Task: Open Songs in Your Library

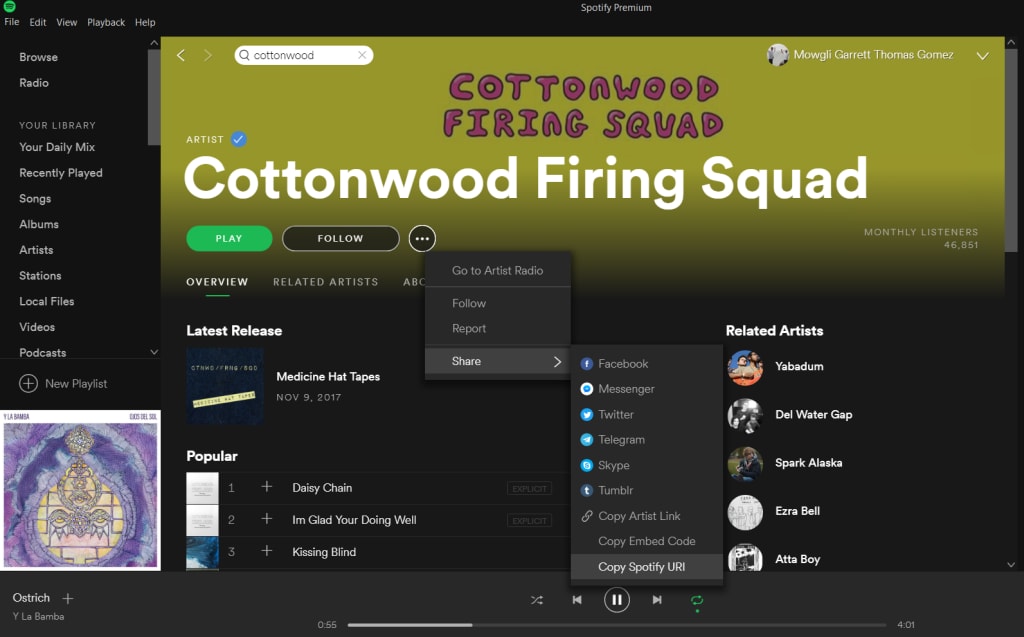Action: 35,199
